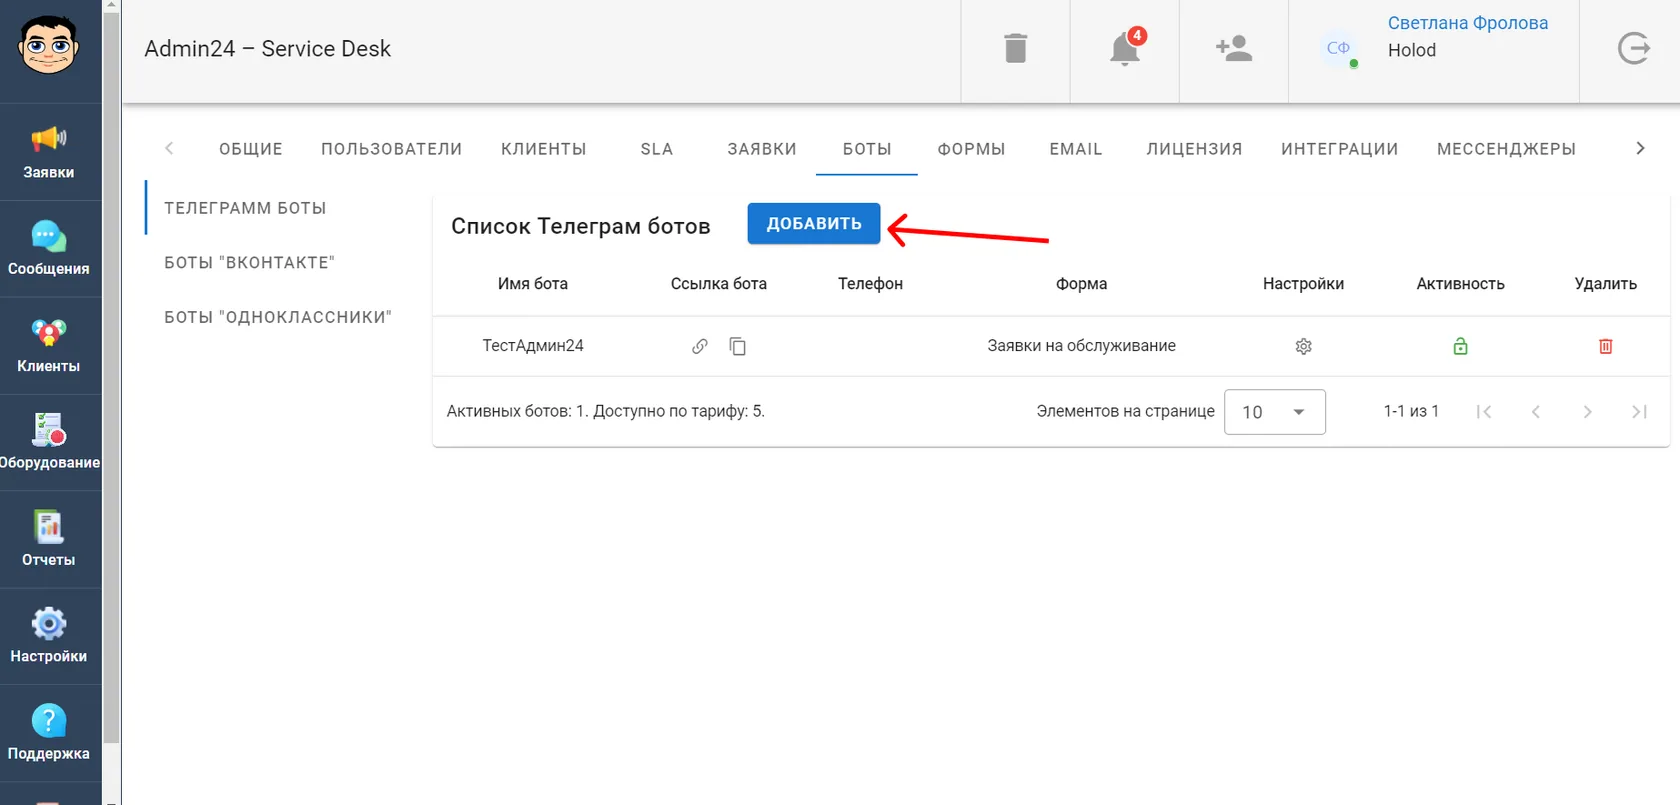Screen dimensions: 1680x805
Task: Switch to the ЗАЯВКИ tab
Action: (762, 149)
